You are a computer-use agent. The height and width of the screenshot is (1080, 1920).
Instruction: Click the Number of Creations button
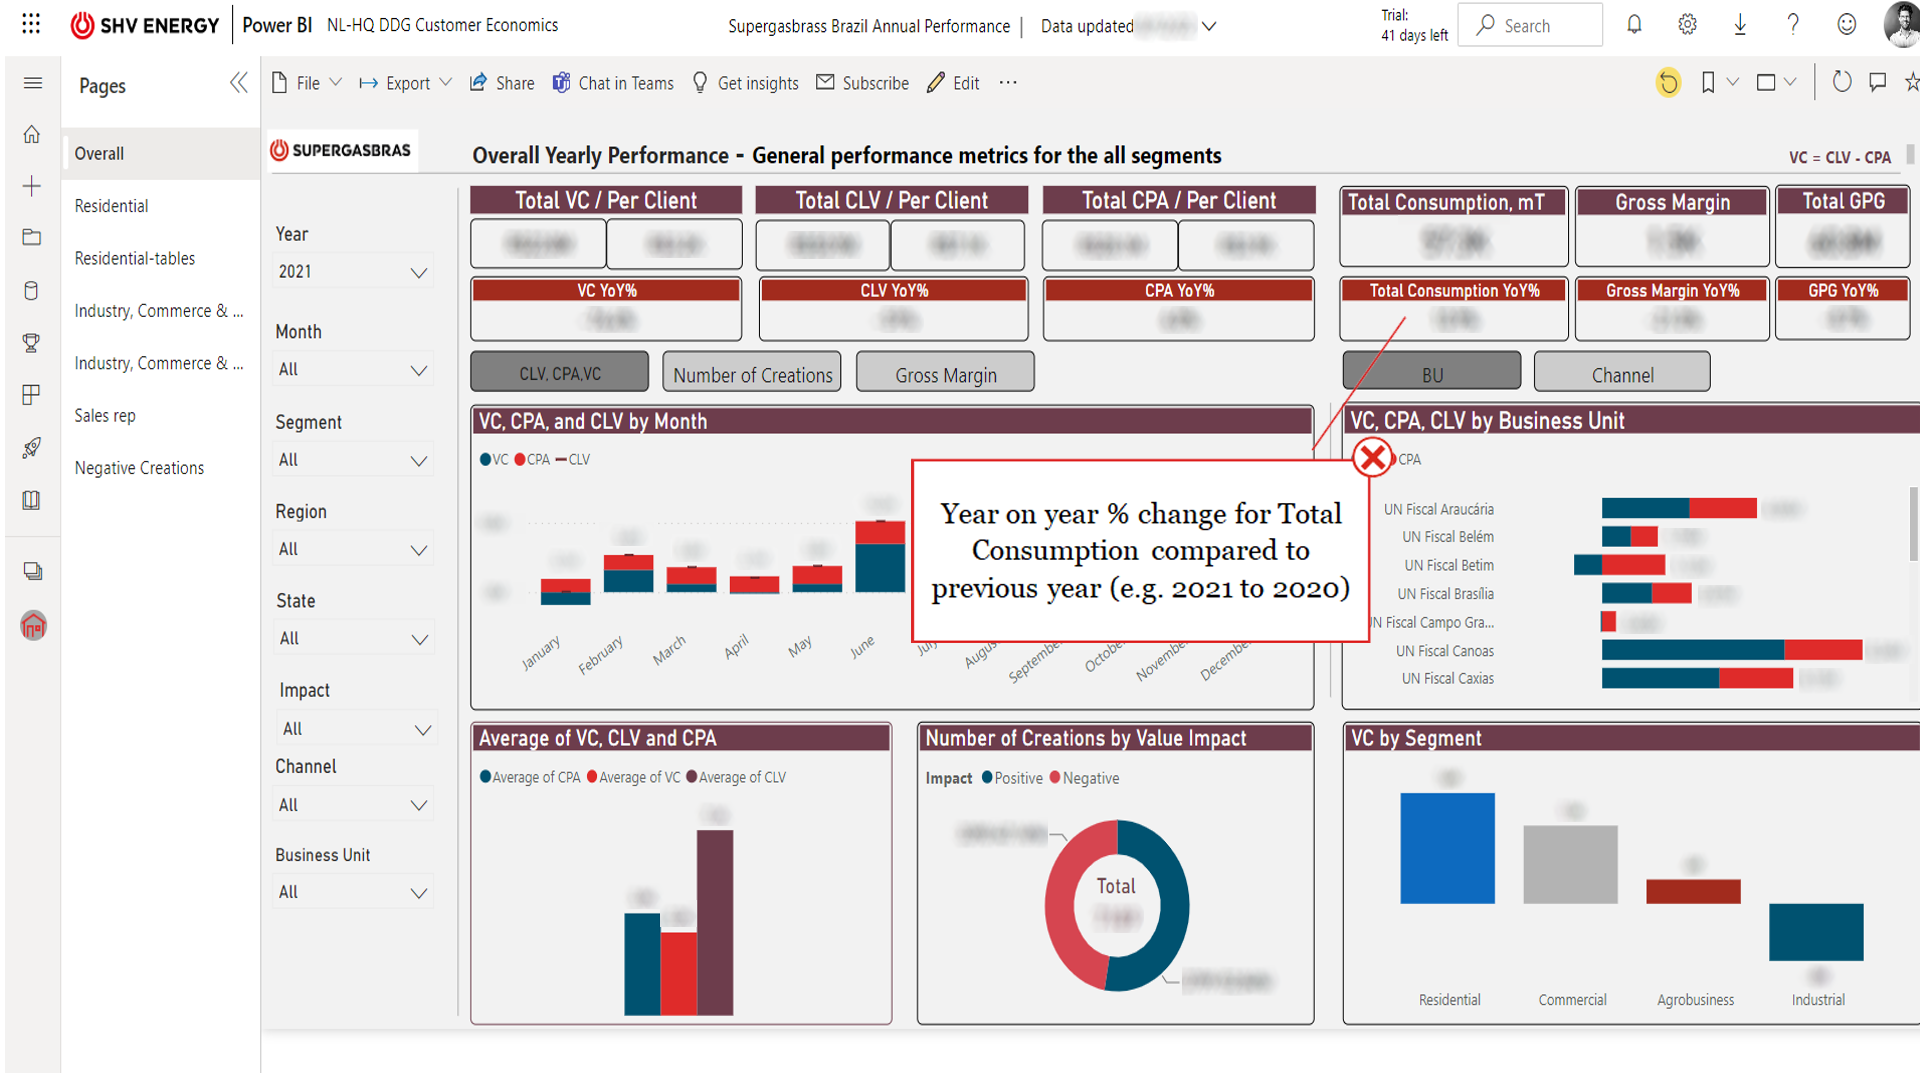[752, 372]
